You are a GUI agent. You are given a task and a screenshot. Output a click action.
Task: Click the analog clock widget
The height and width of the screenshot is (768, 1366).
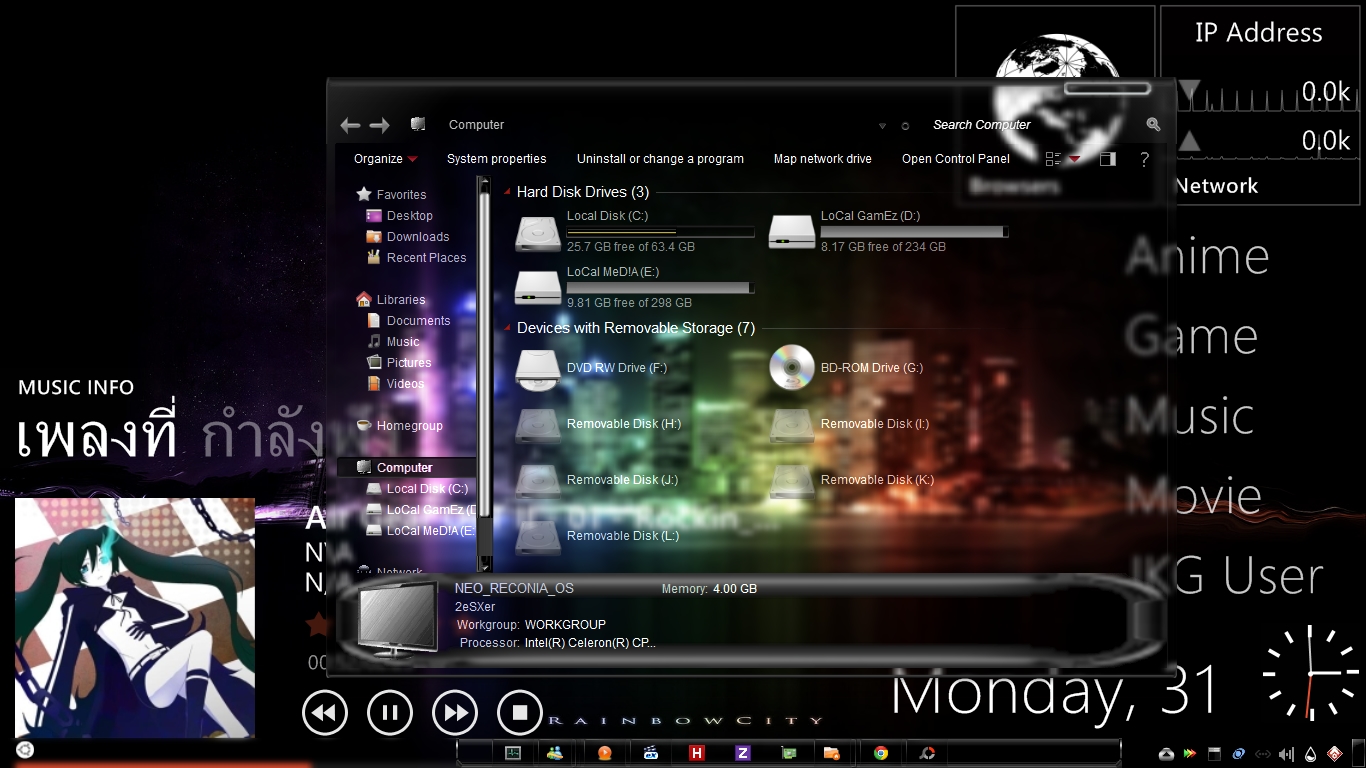pyautogui.click(x=1311, y=673)
